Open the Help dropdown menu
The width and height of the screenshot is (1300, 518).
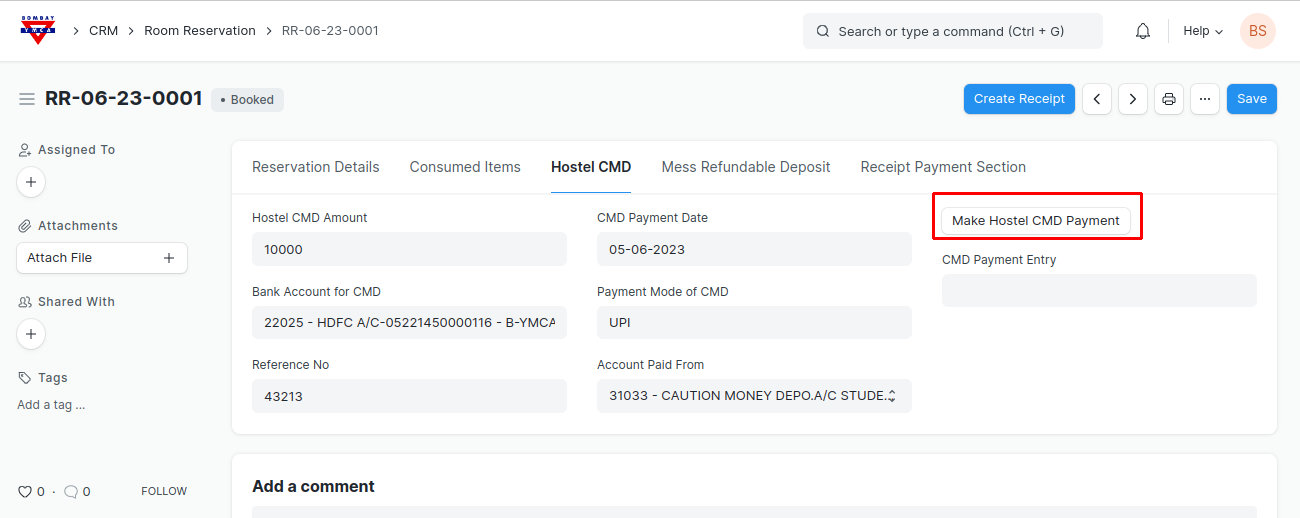(x=1202, y=31)
